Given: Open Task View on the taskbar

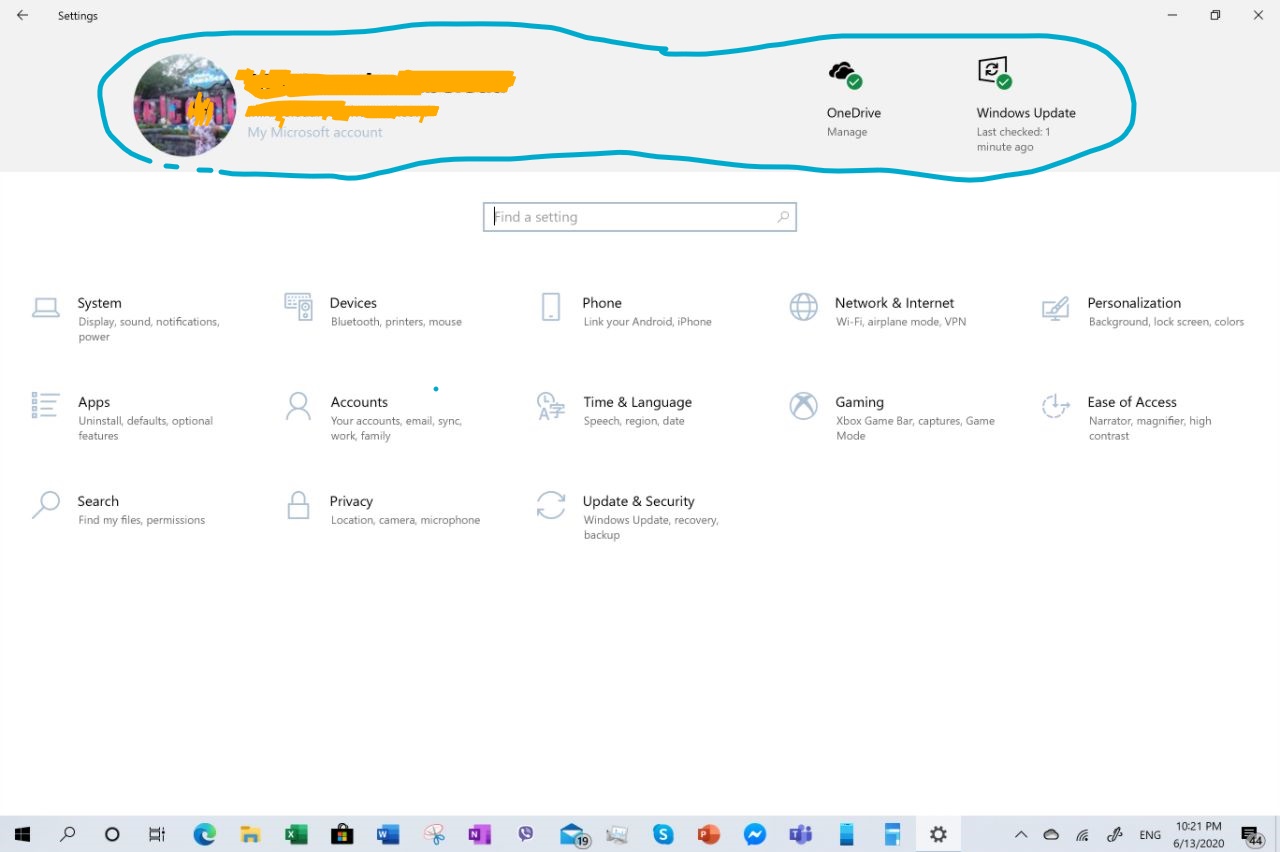Looking at the screenshot, I should coord(157,834).
